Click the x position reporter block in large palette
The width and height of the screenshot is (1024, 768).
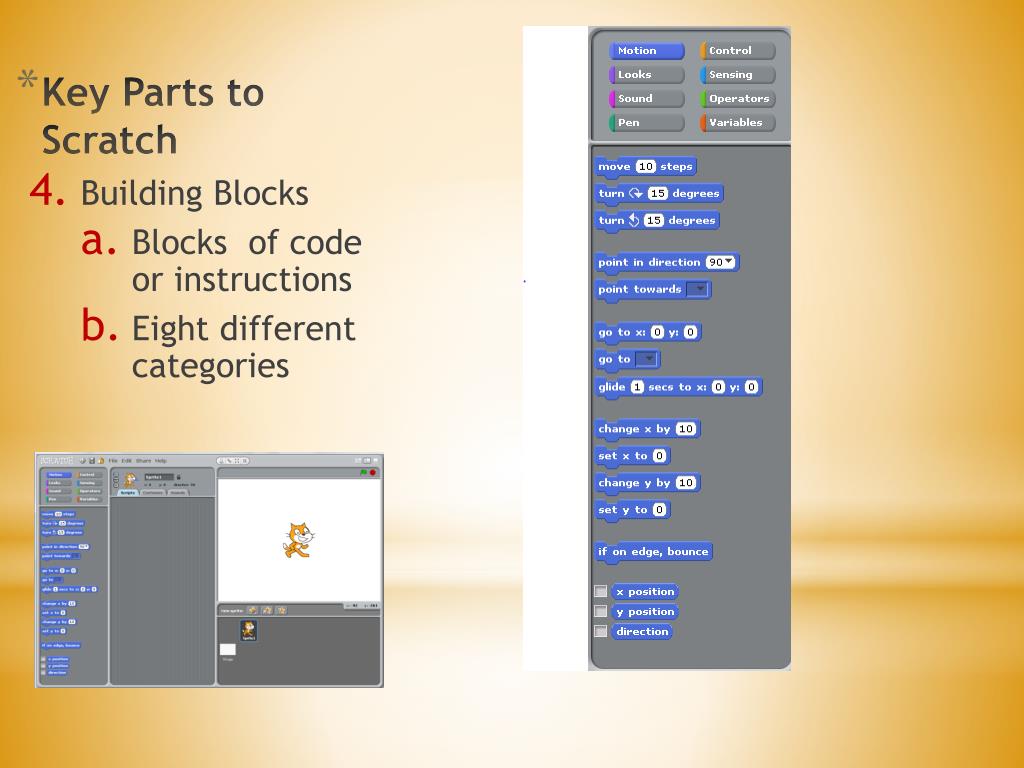(645, 592)
